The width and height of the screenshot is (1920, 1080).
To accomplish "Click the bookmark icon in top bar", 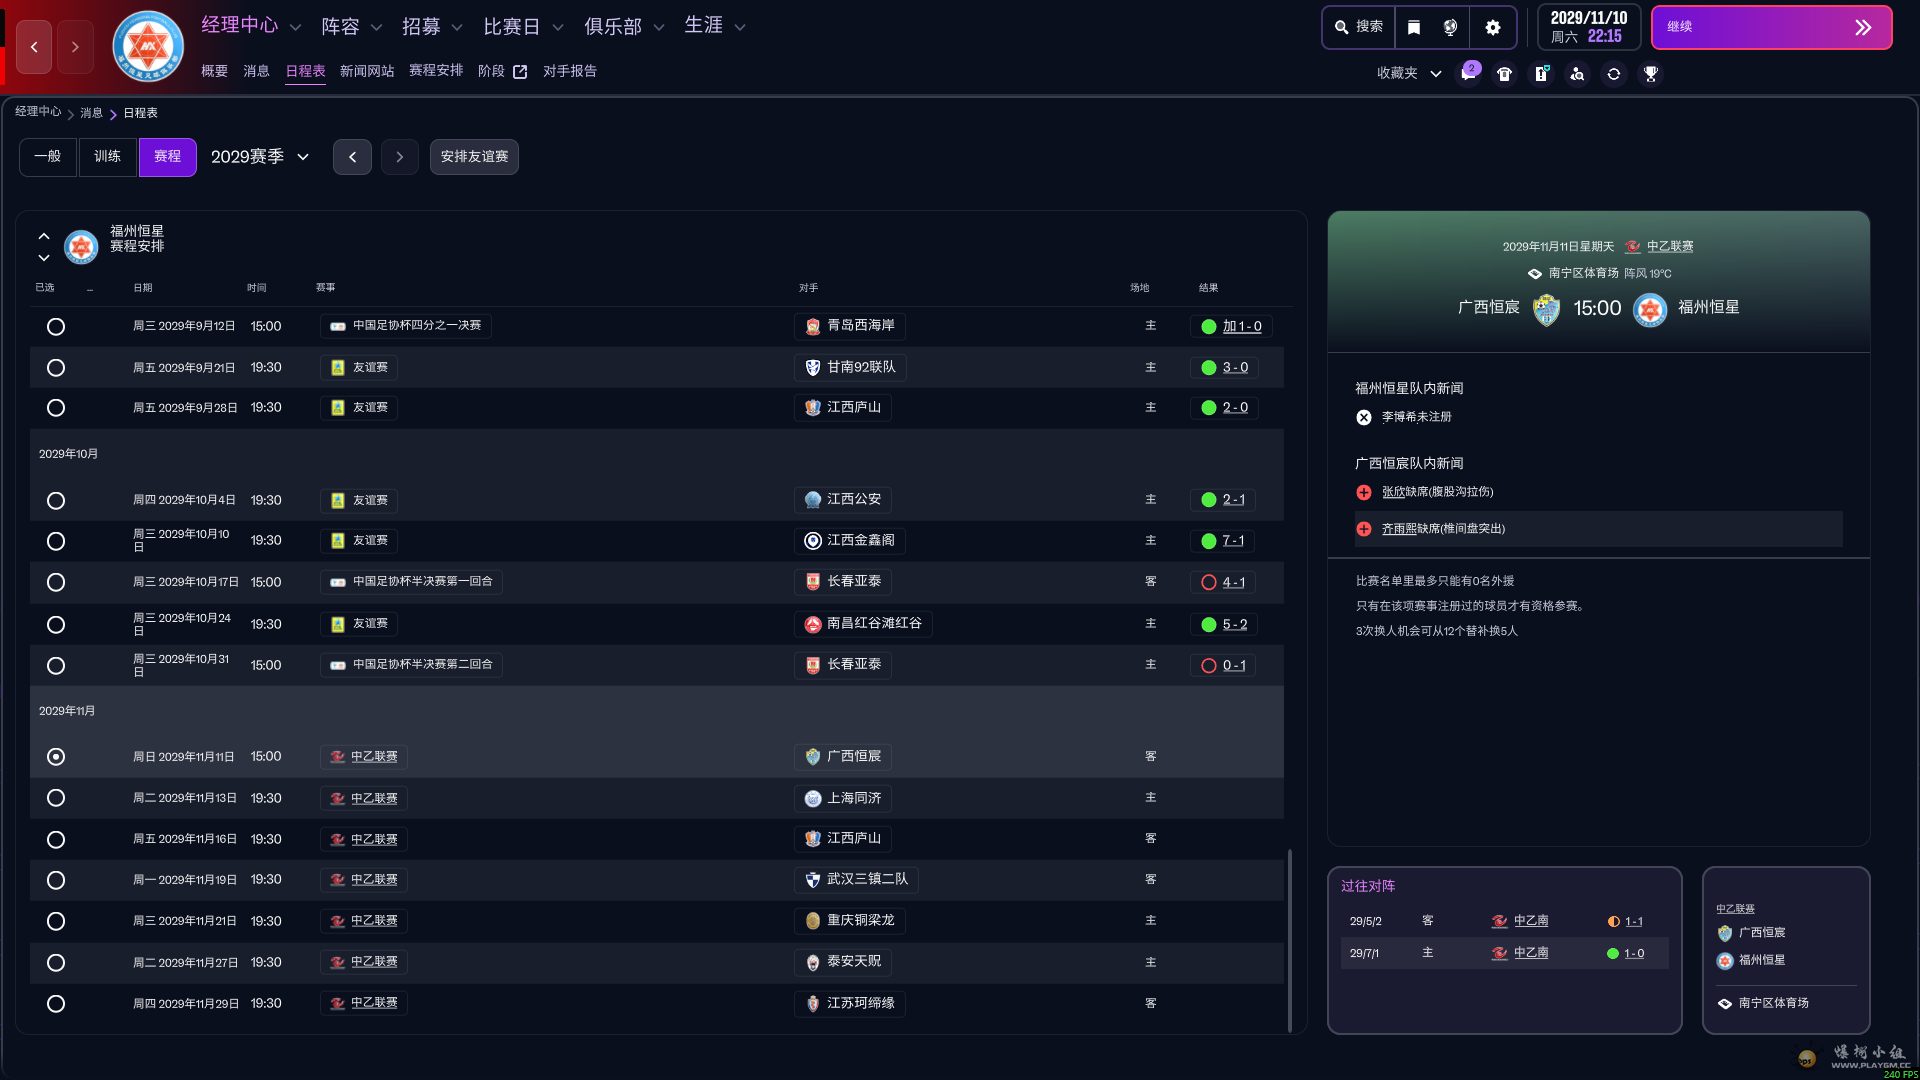I will click(x=1414, y=27).
